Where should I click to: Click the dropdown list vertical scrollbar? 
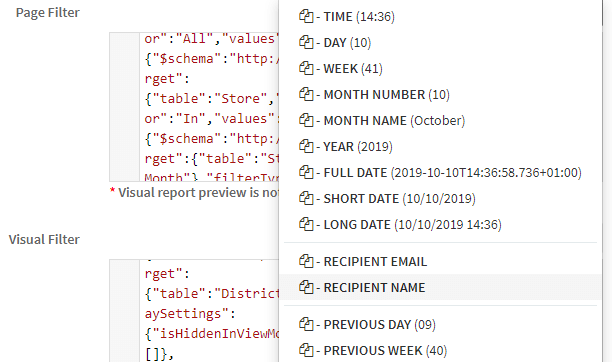607,181
